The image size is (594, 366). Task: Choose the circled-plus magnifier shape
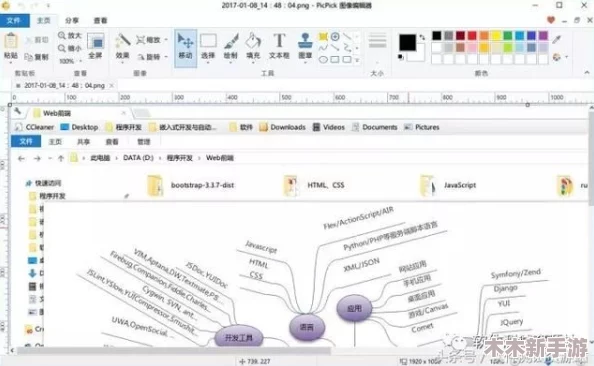tap(335, 37)
